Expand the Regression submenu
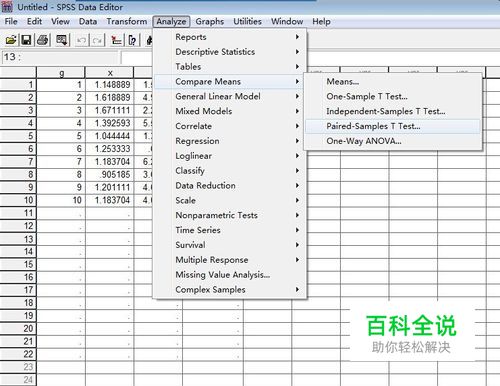Screen dimensions: 500x386 [x=230, y=141]
